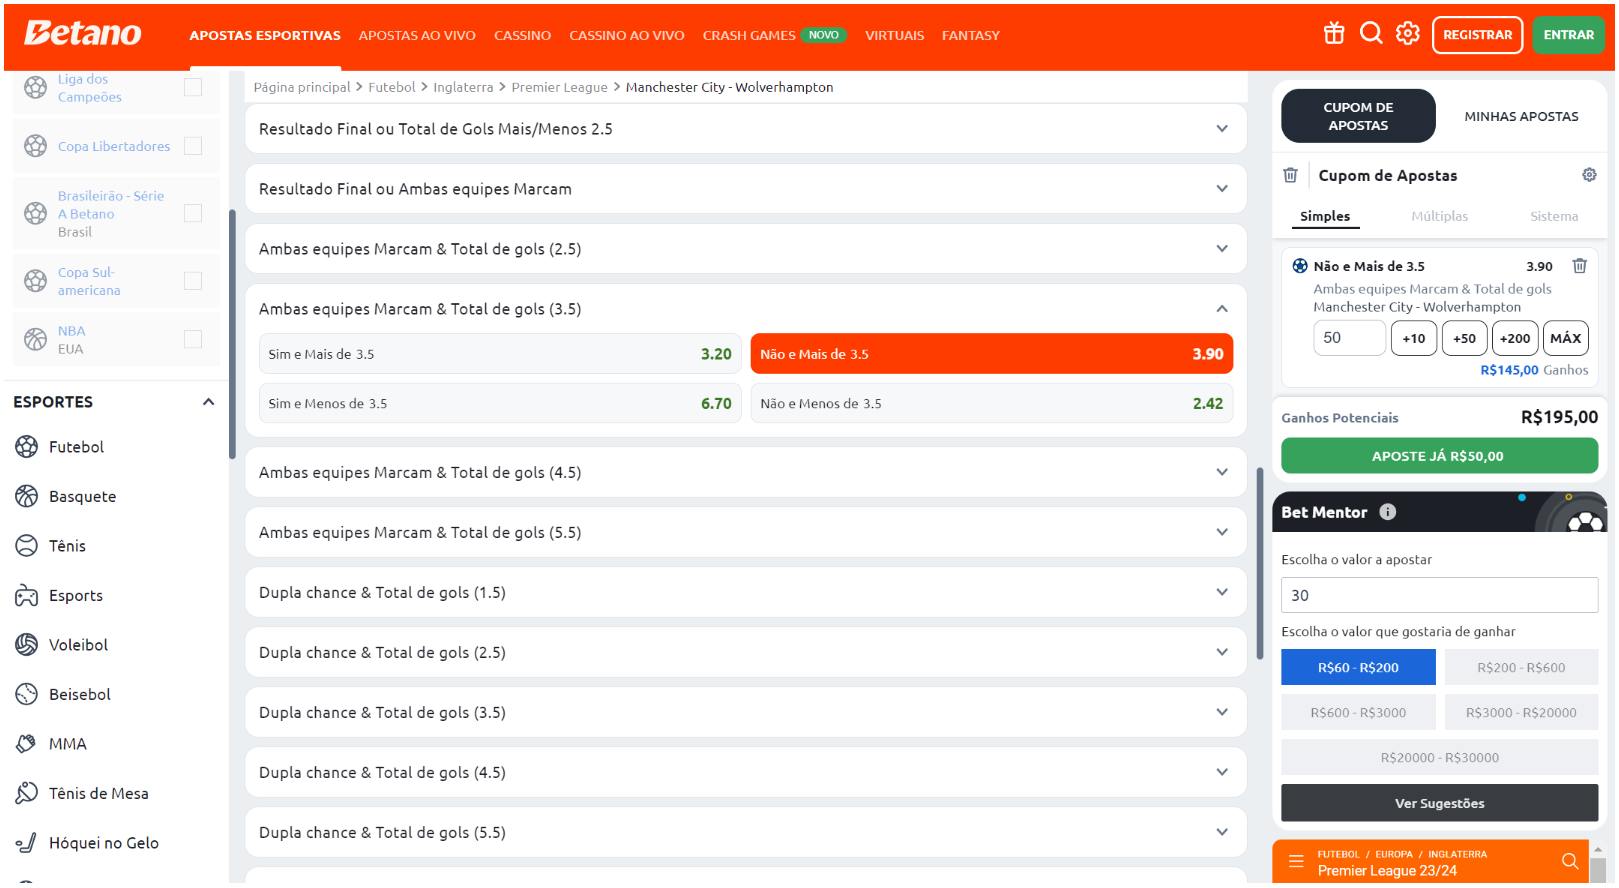Click the Esports gamepad icon
The width and height of the screenshot is (1619, 888).
(x=27, y=595)
